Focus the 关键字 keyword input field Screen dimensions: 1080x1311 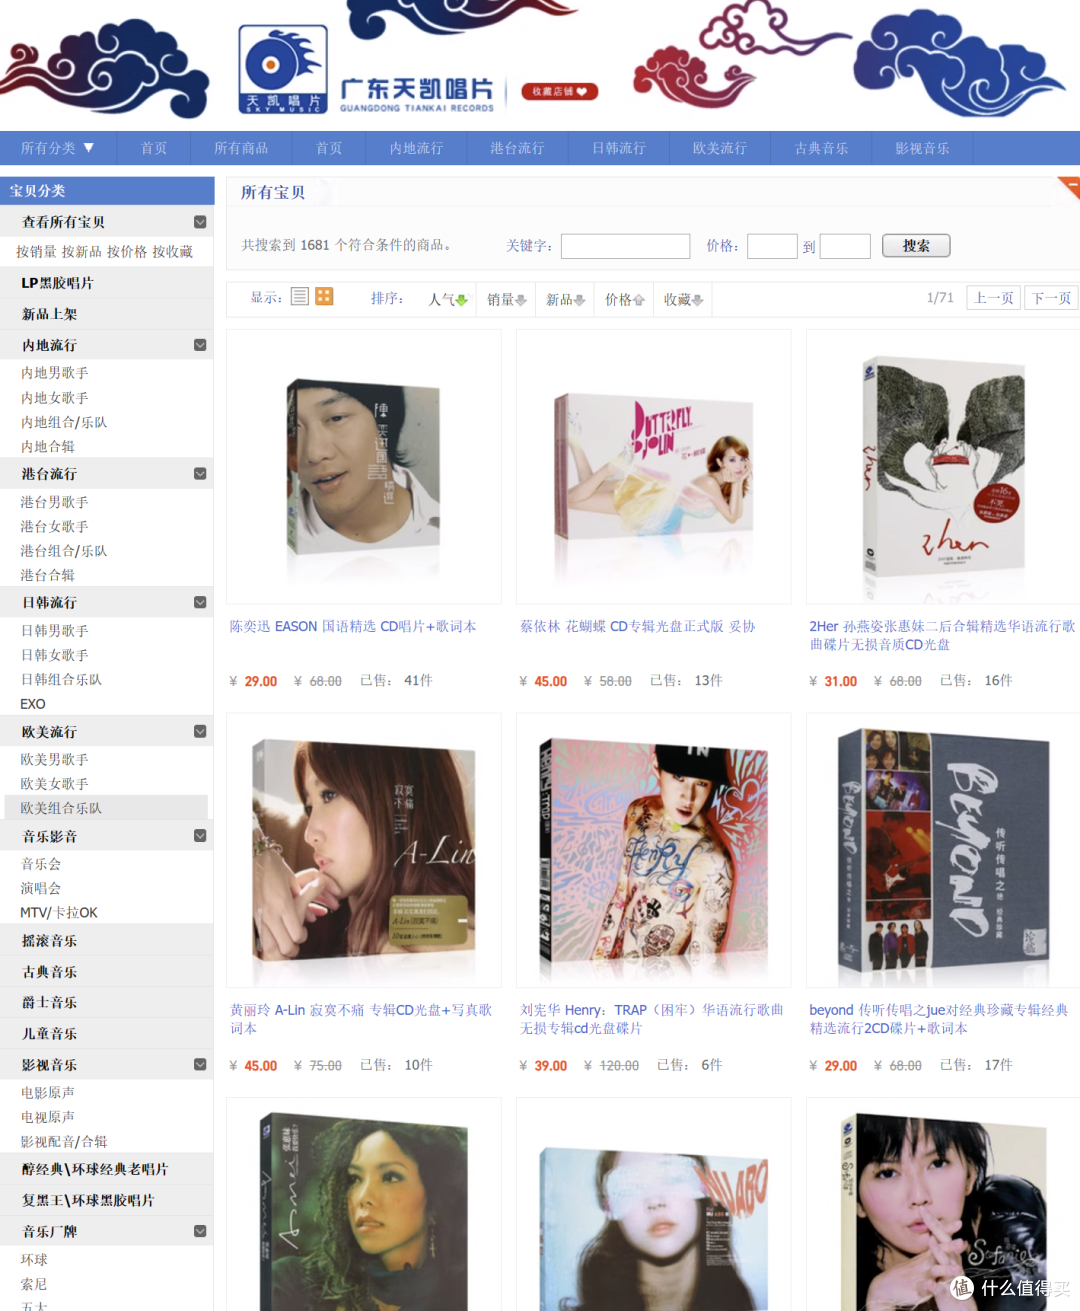tap(625, 246)
